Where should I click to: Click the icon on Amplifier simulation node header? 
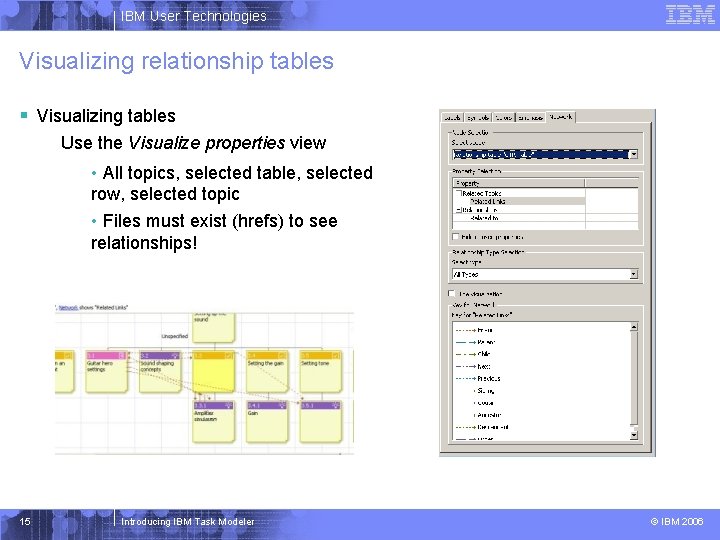(229, 405)
